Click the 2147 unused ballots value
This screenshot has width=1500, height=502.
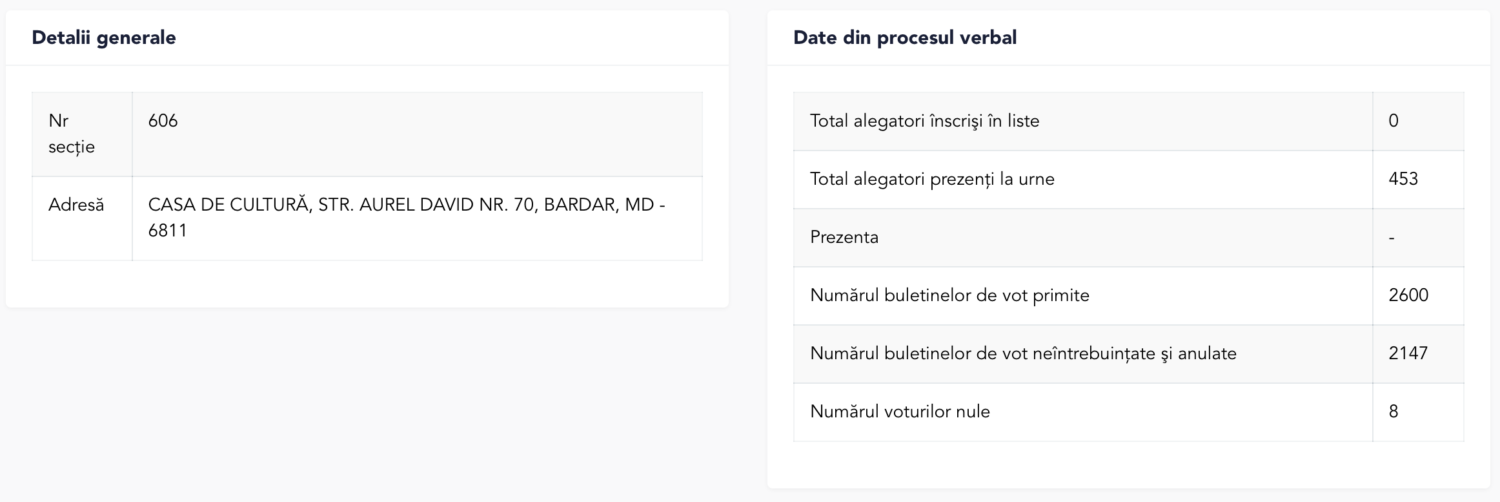[x=1408, y=353]
